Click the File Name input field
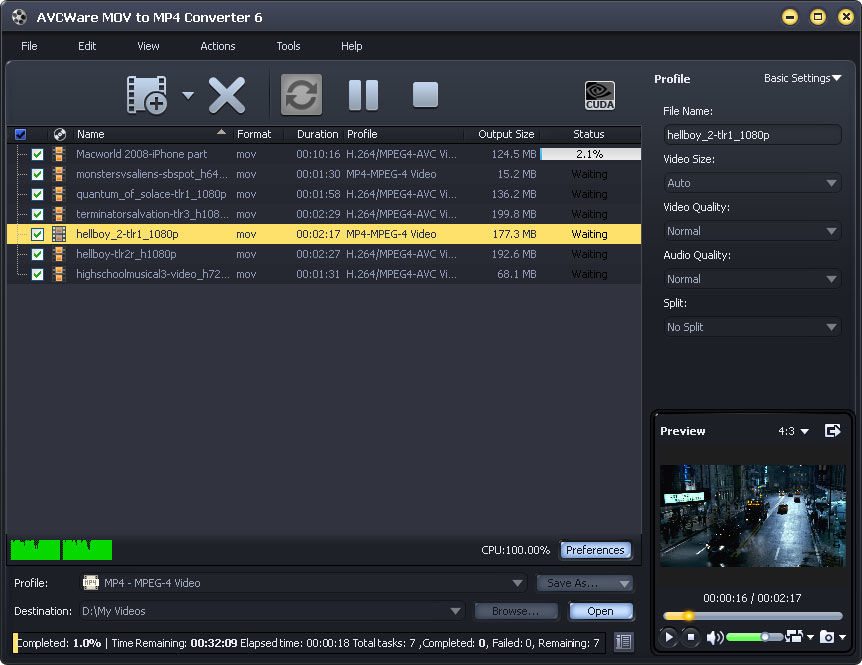This screenshot has width=862, height=665. 752,135
